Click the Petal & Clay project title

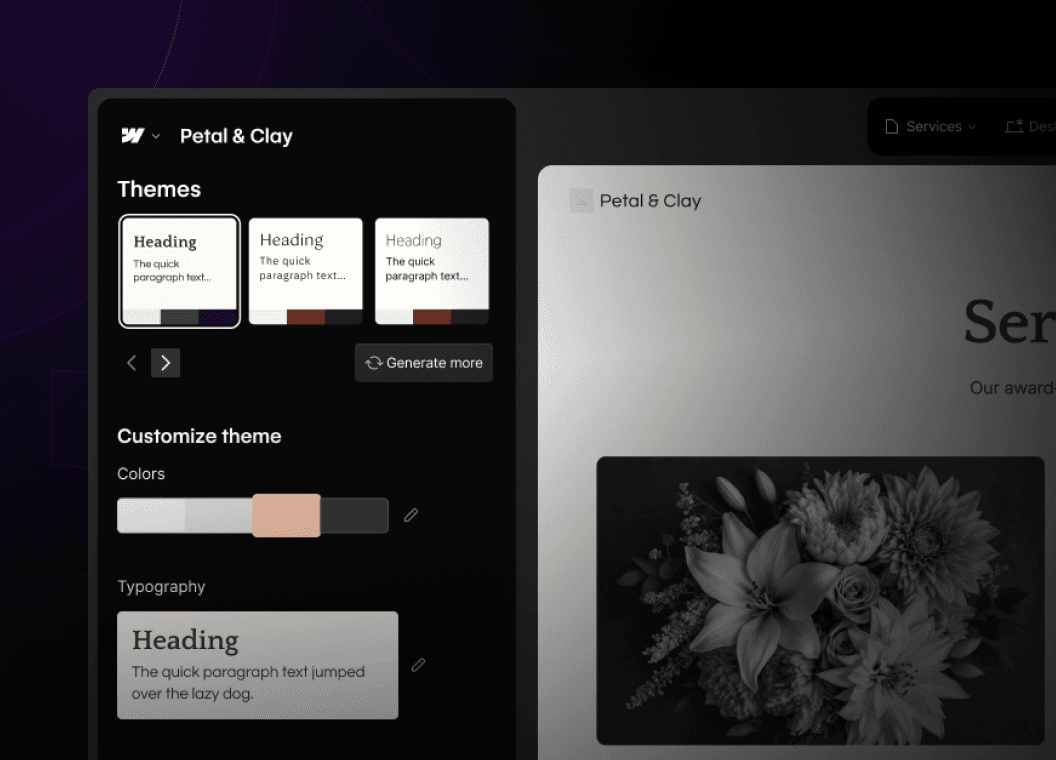click(x=236, y=136)
